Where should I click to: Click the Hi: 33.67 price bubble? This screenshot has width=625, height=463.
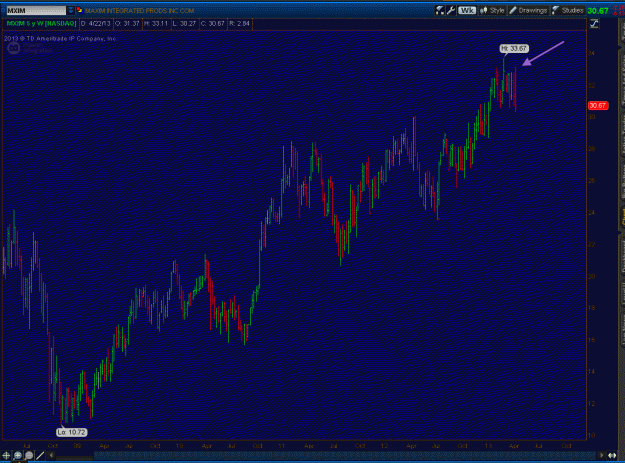point(514,49)
